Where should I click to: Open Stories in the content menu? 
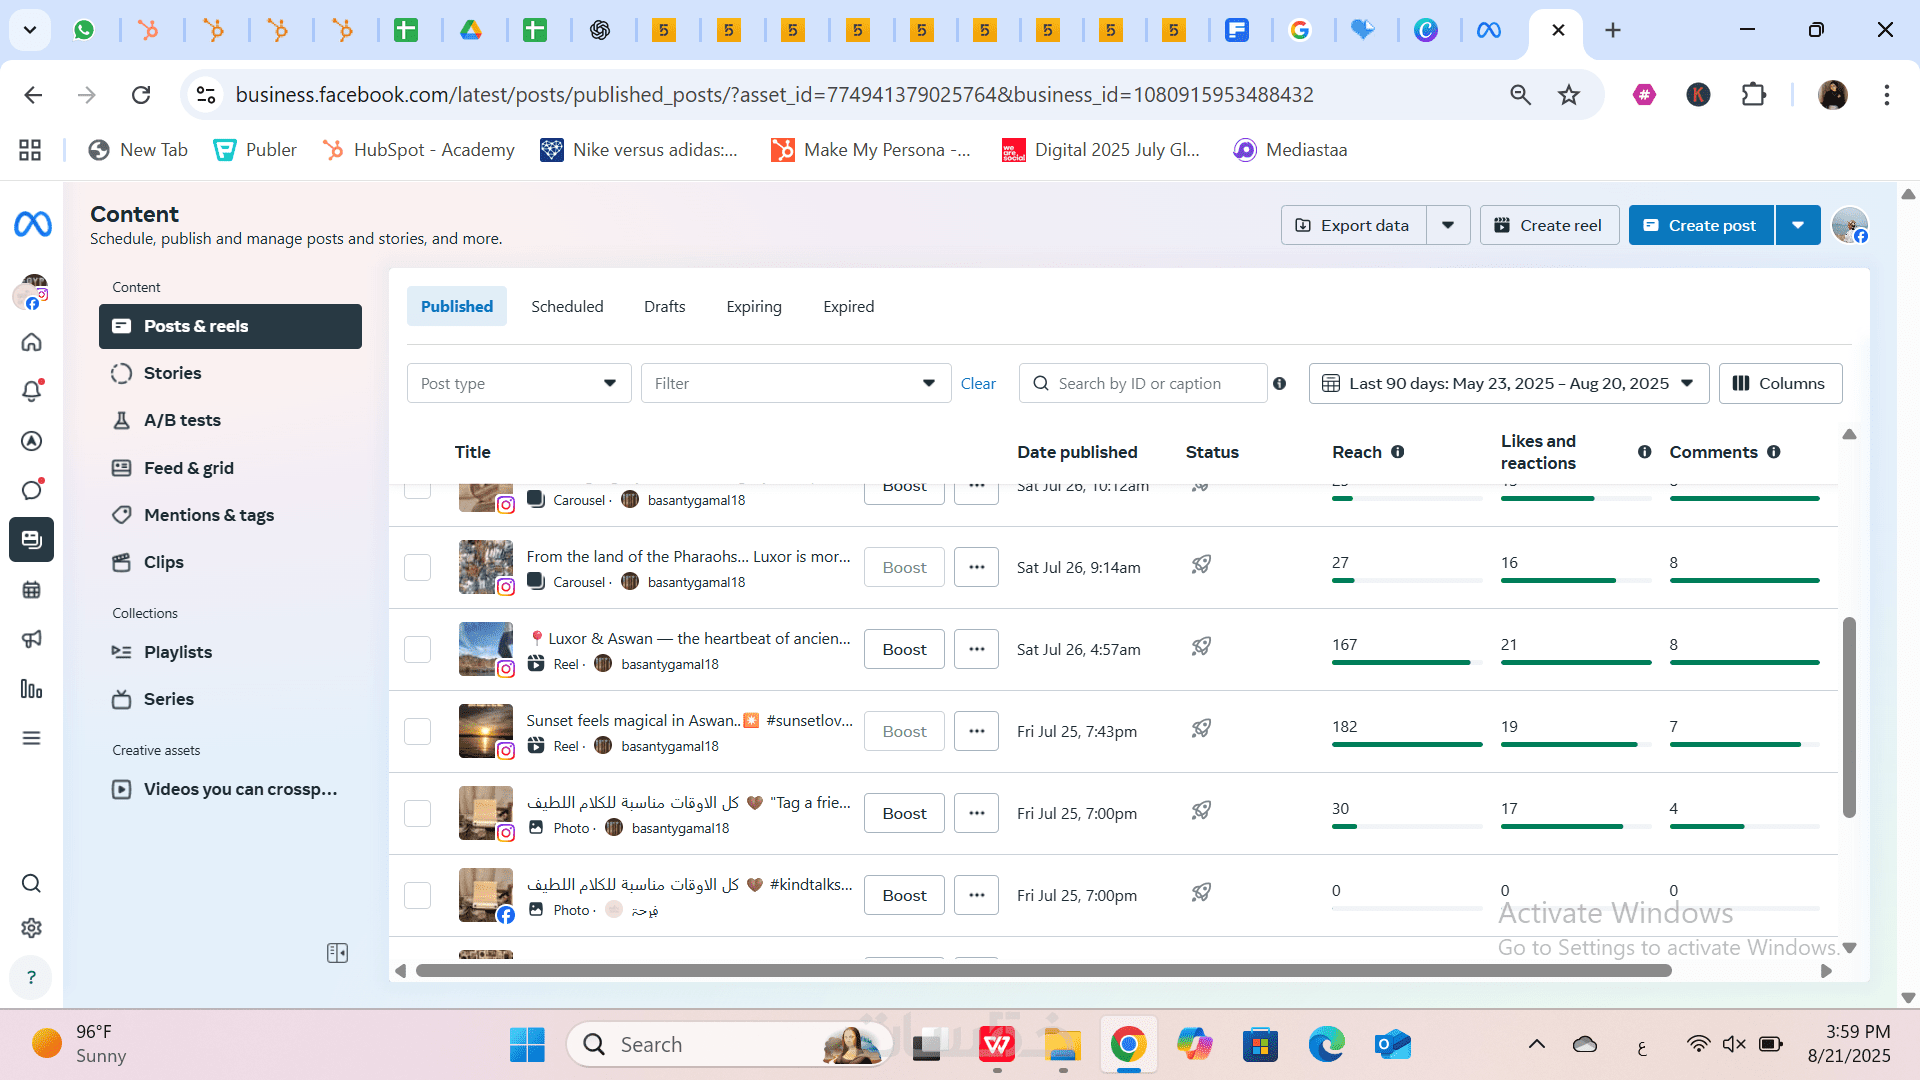click(172, 373)
